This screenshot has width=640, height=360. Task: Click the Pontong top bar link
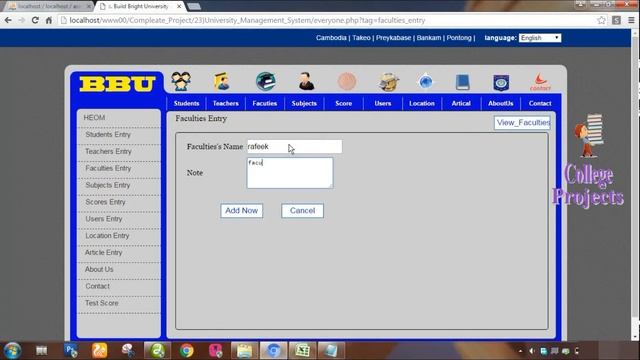pyautogui.click(x=459, y=38)
